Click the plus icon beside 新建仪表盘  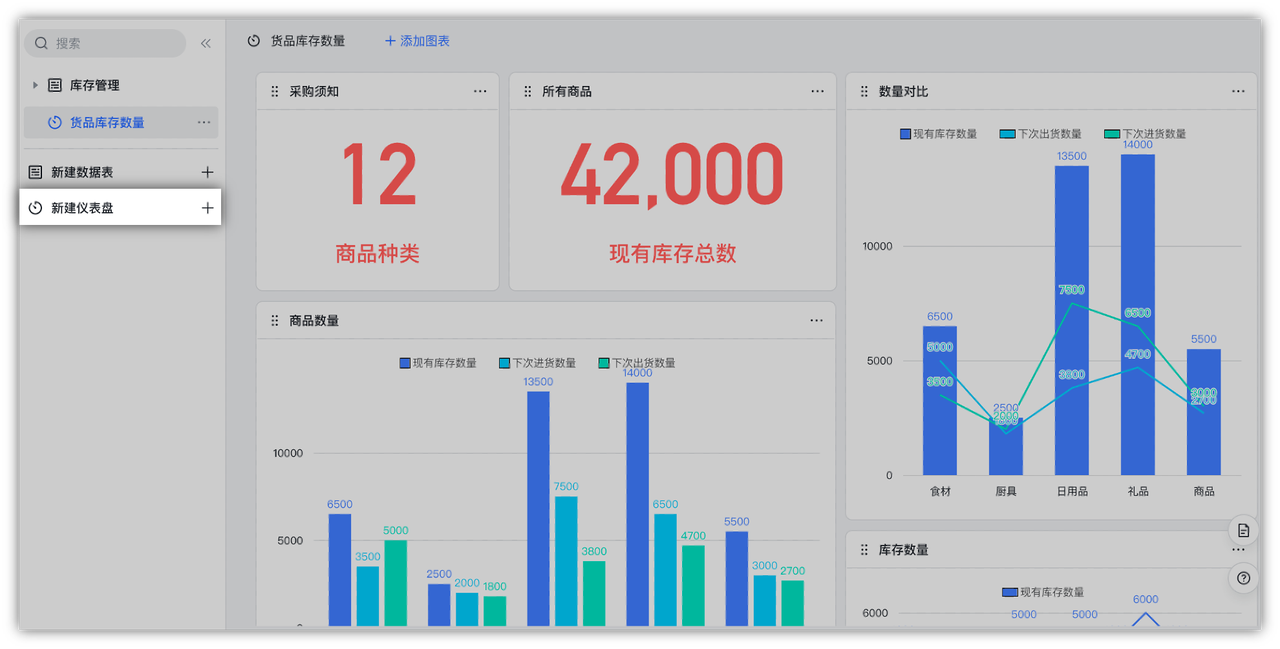207,208
